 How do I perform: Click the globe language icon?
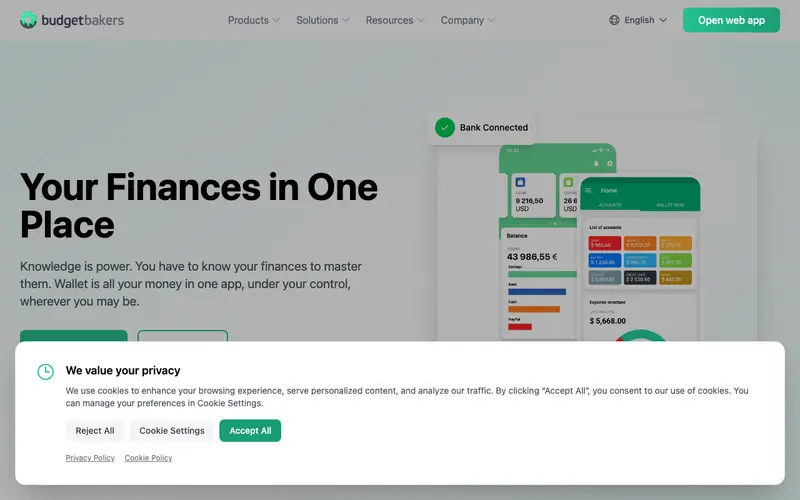pyautogui.click(x=614, y=20)
